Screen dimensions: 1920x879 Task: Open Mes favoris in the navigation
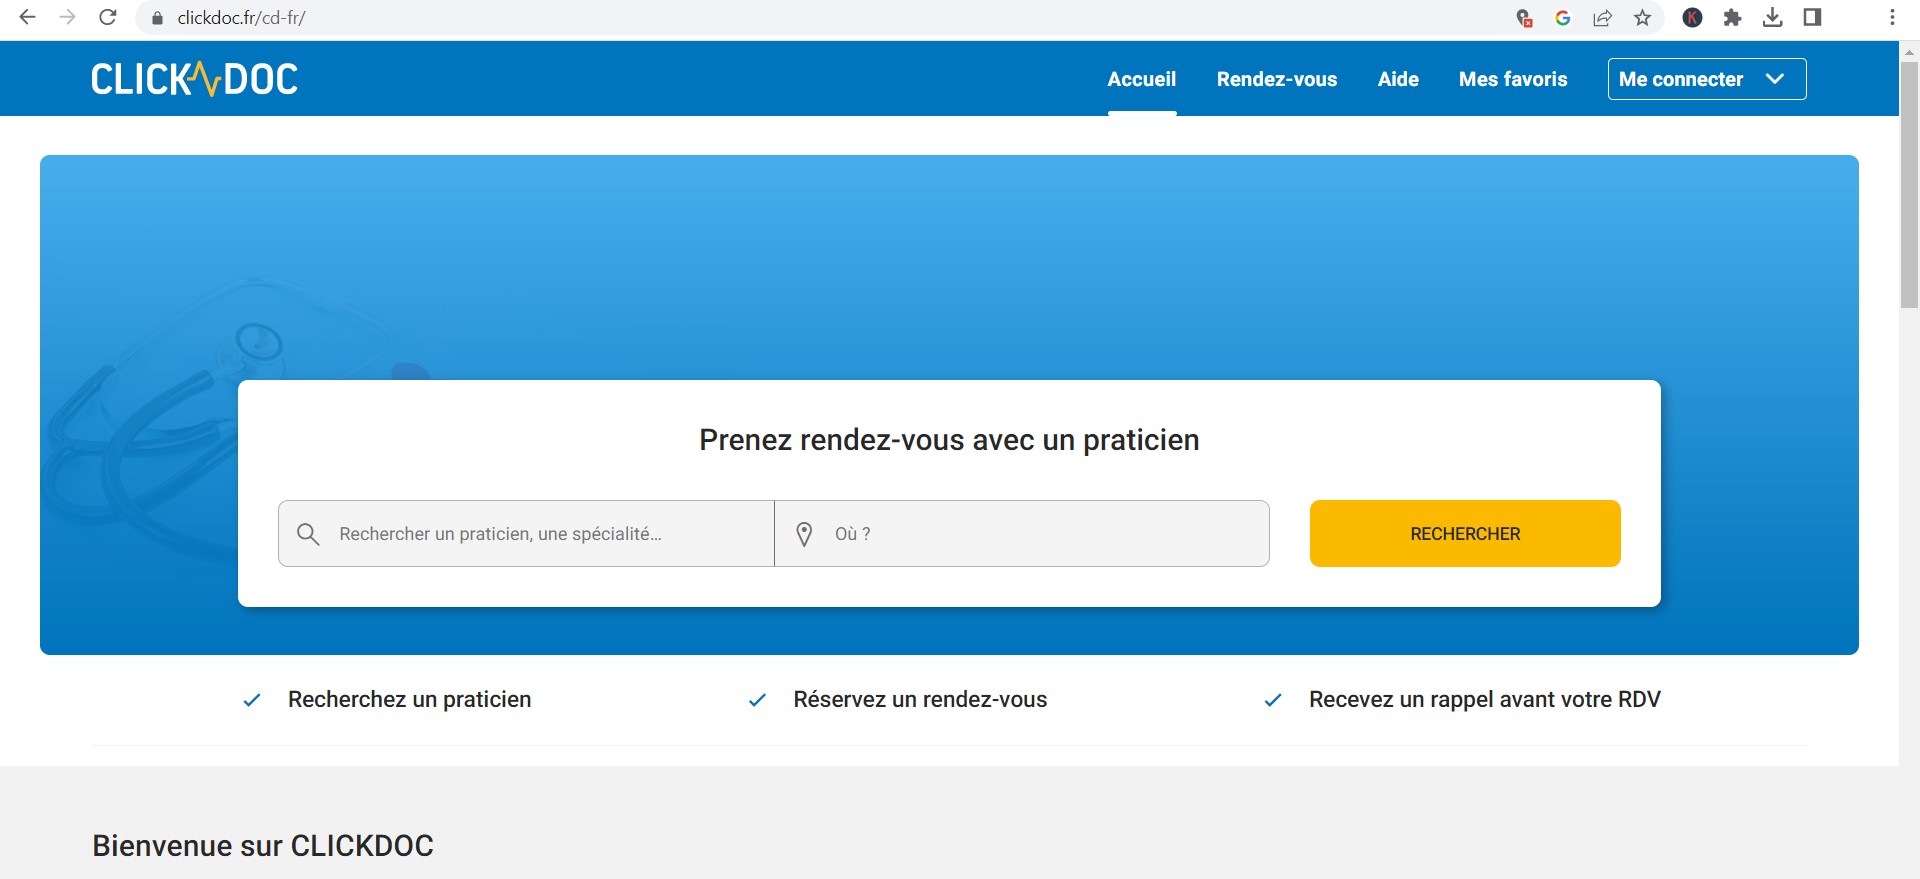[x=1512, y=79]
